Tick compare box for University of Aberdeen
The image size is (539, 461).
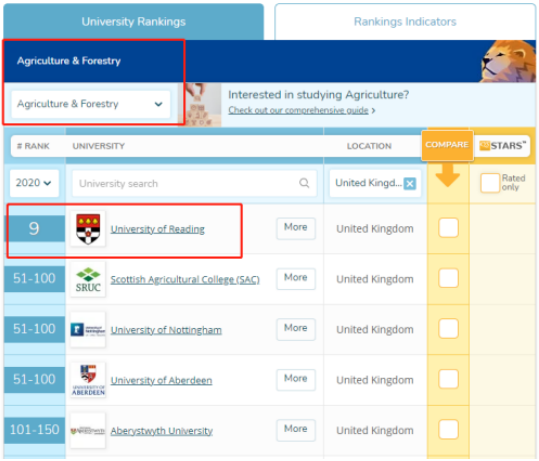[x=448, y=379]
